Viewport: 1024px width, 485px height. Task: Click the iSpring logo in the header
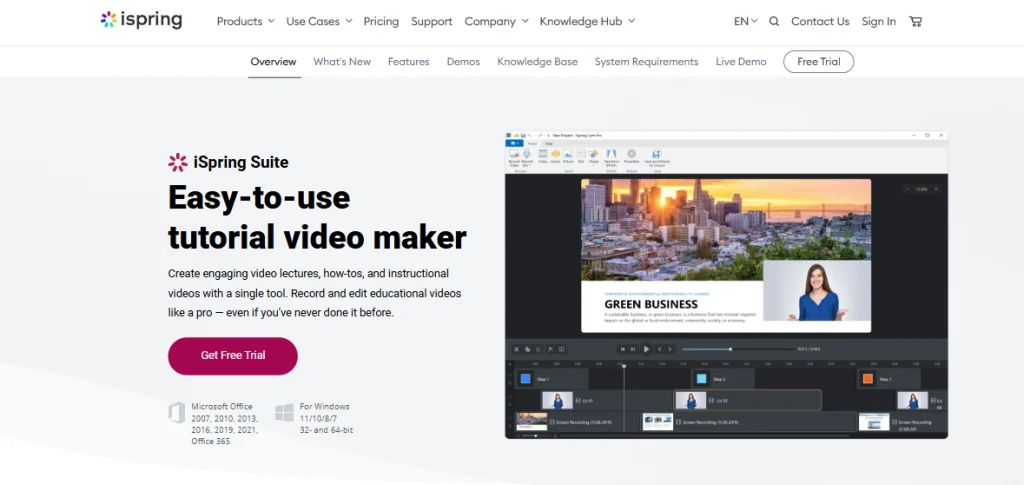(x=141, y=21)
